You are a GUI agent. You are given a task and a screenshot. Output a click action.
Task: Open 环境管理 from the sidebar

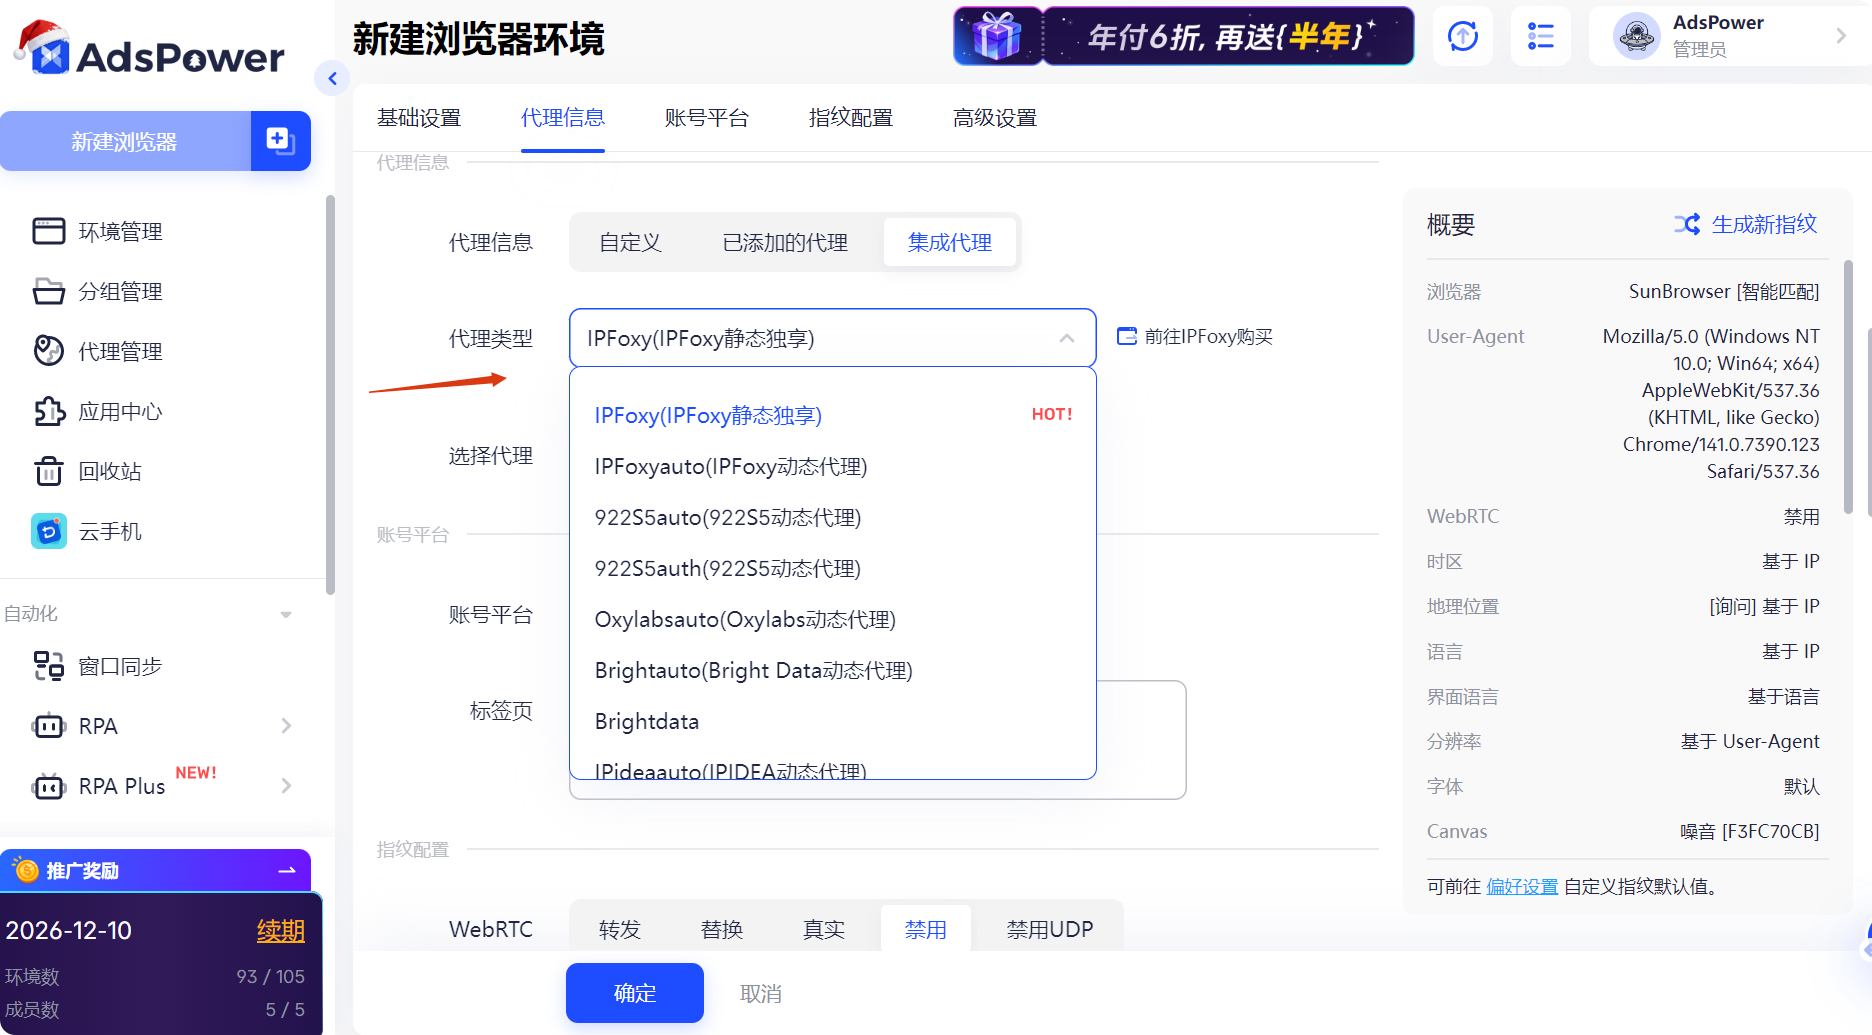coord(120,231)
